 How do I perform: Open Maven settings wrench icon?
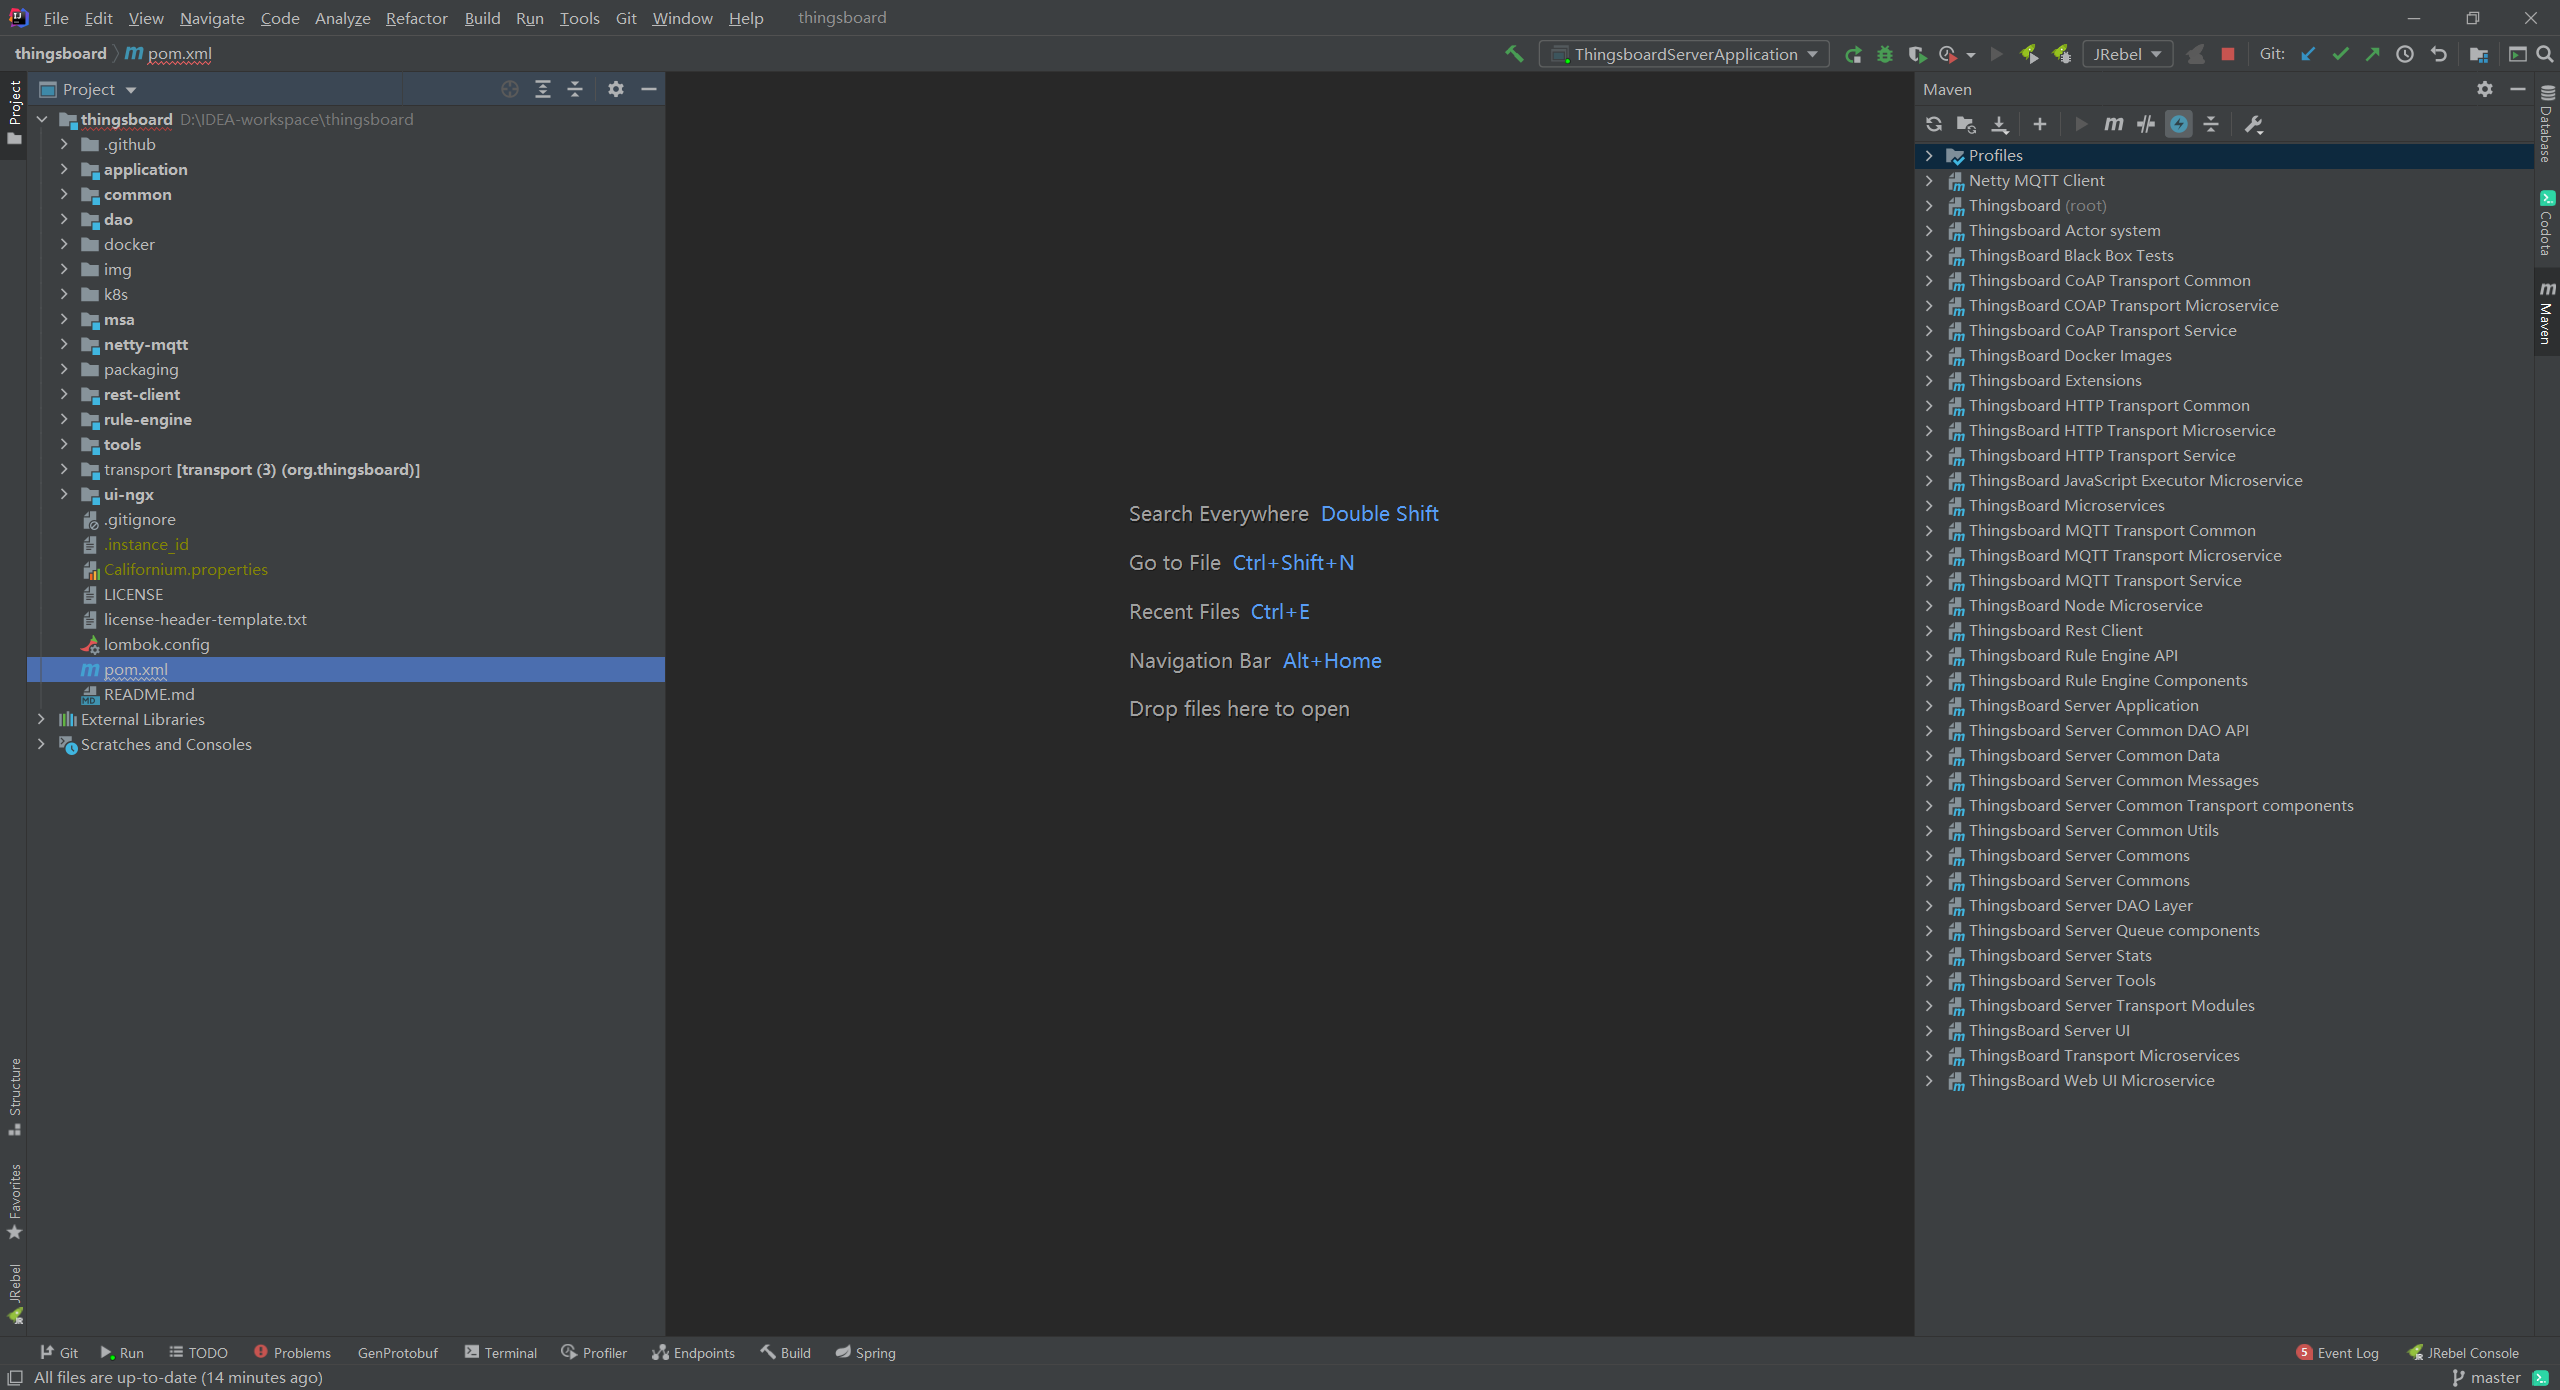pos(2255,124)
